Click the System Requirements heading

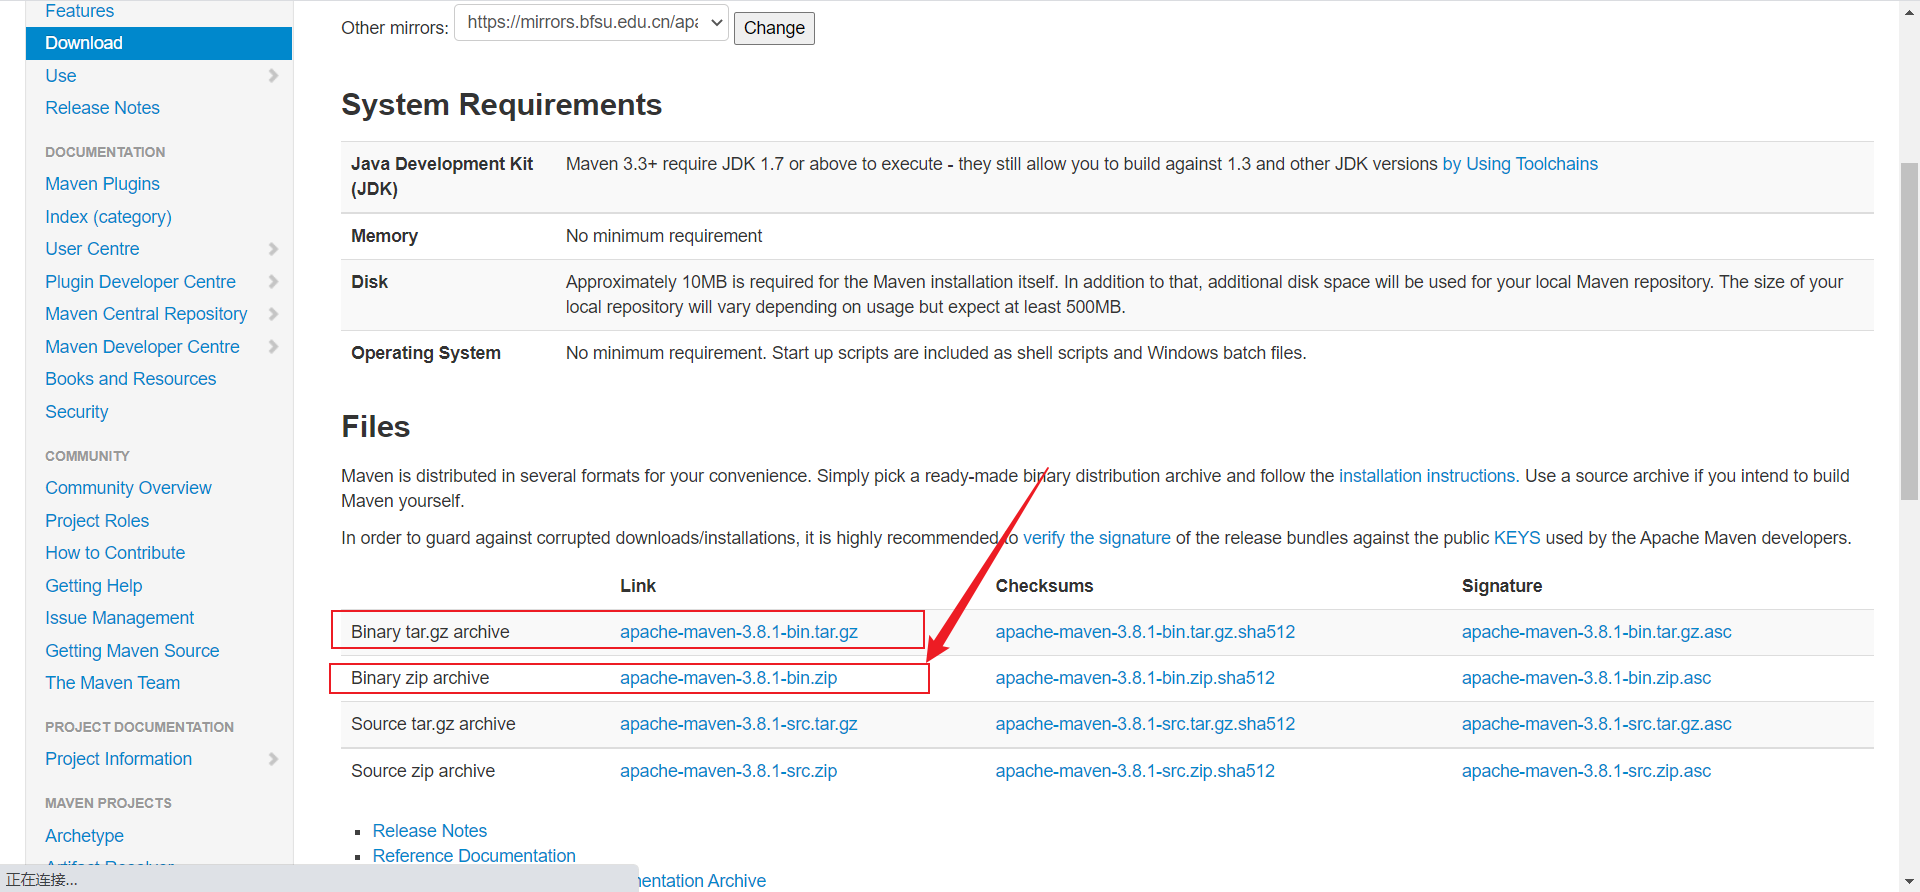tap(501, 105)
